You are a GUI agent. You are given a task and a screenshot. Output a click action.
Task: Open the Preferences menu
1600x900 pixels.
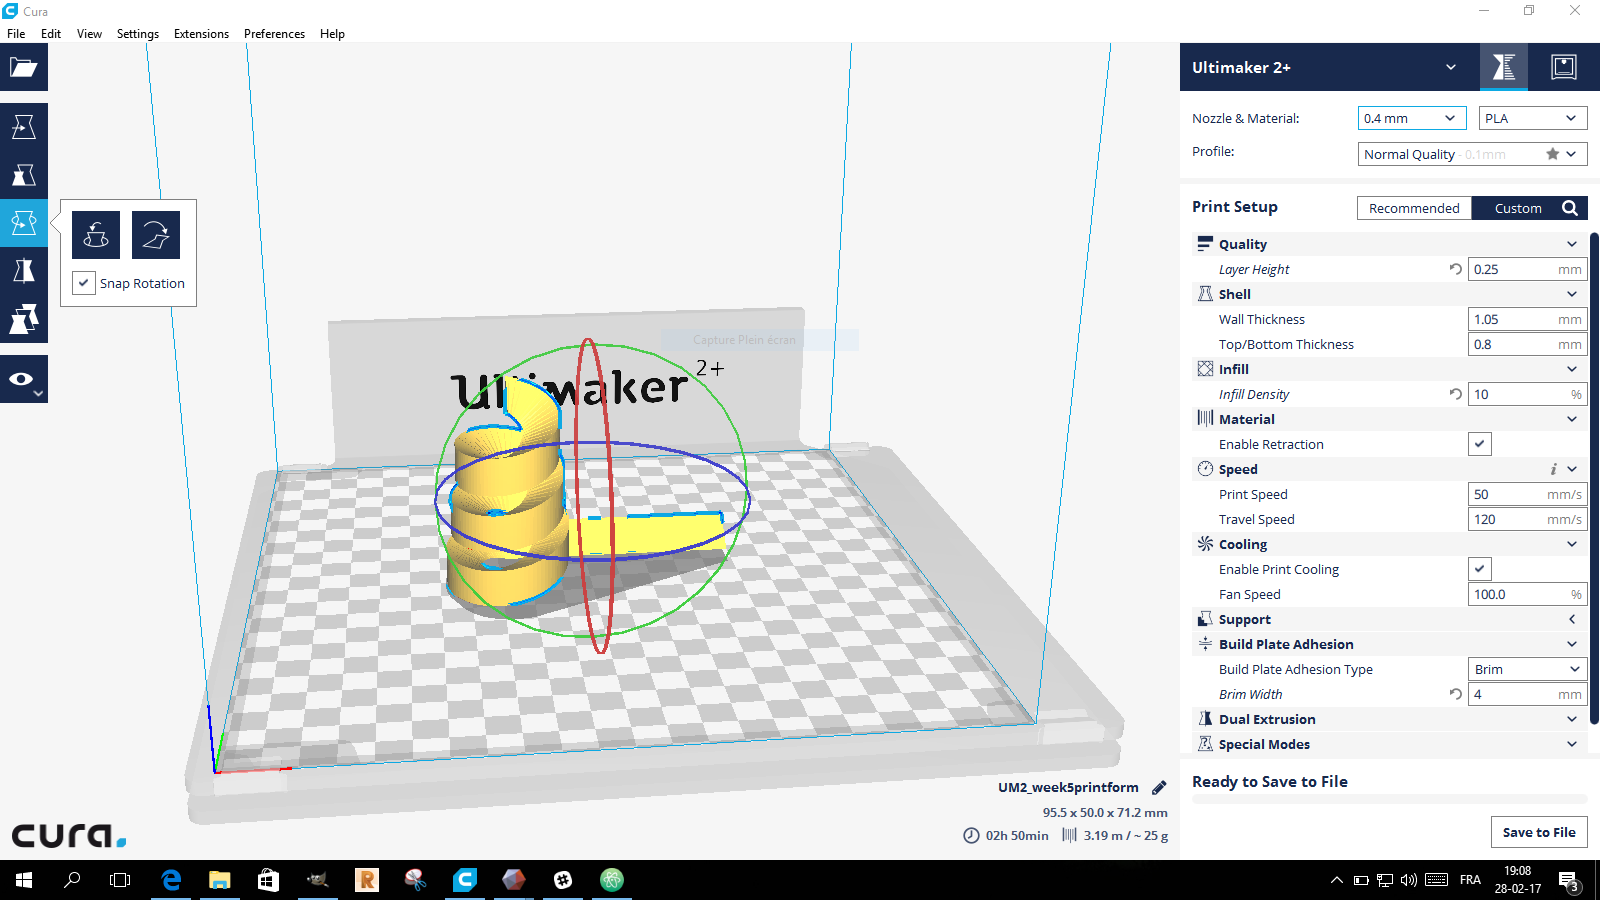pyautogui.click(x=274, y=33)
